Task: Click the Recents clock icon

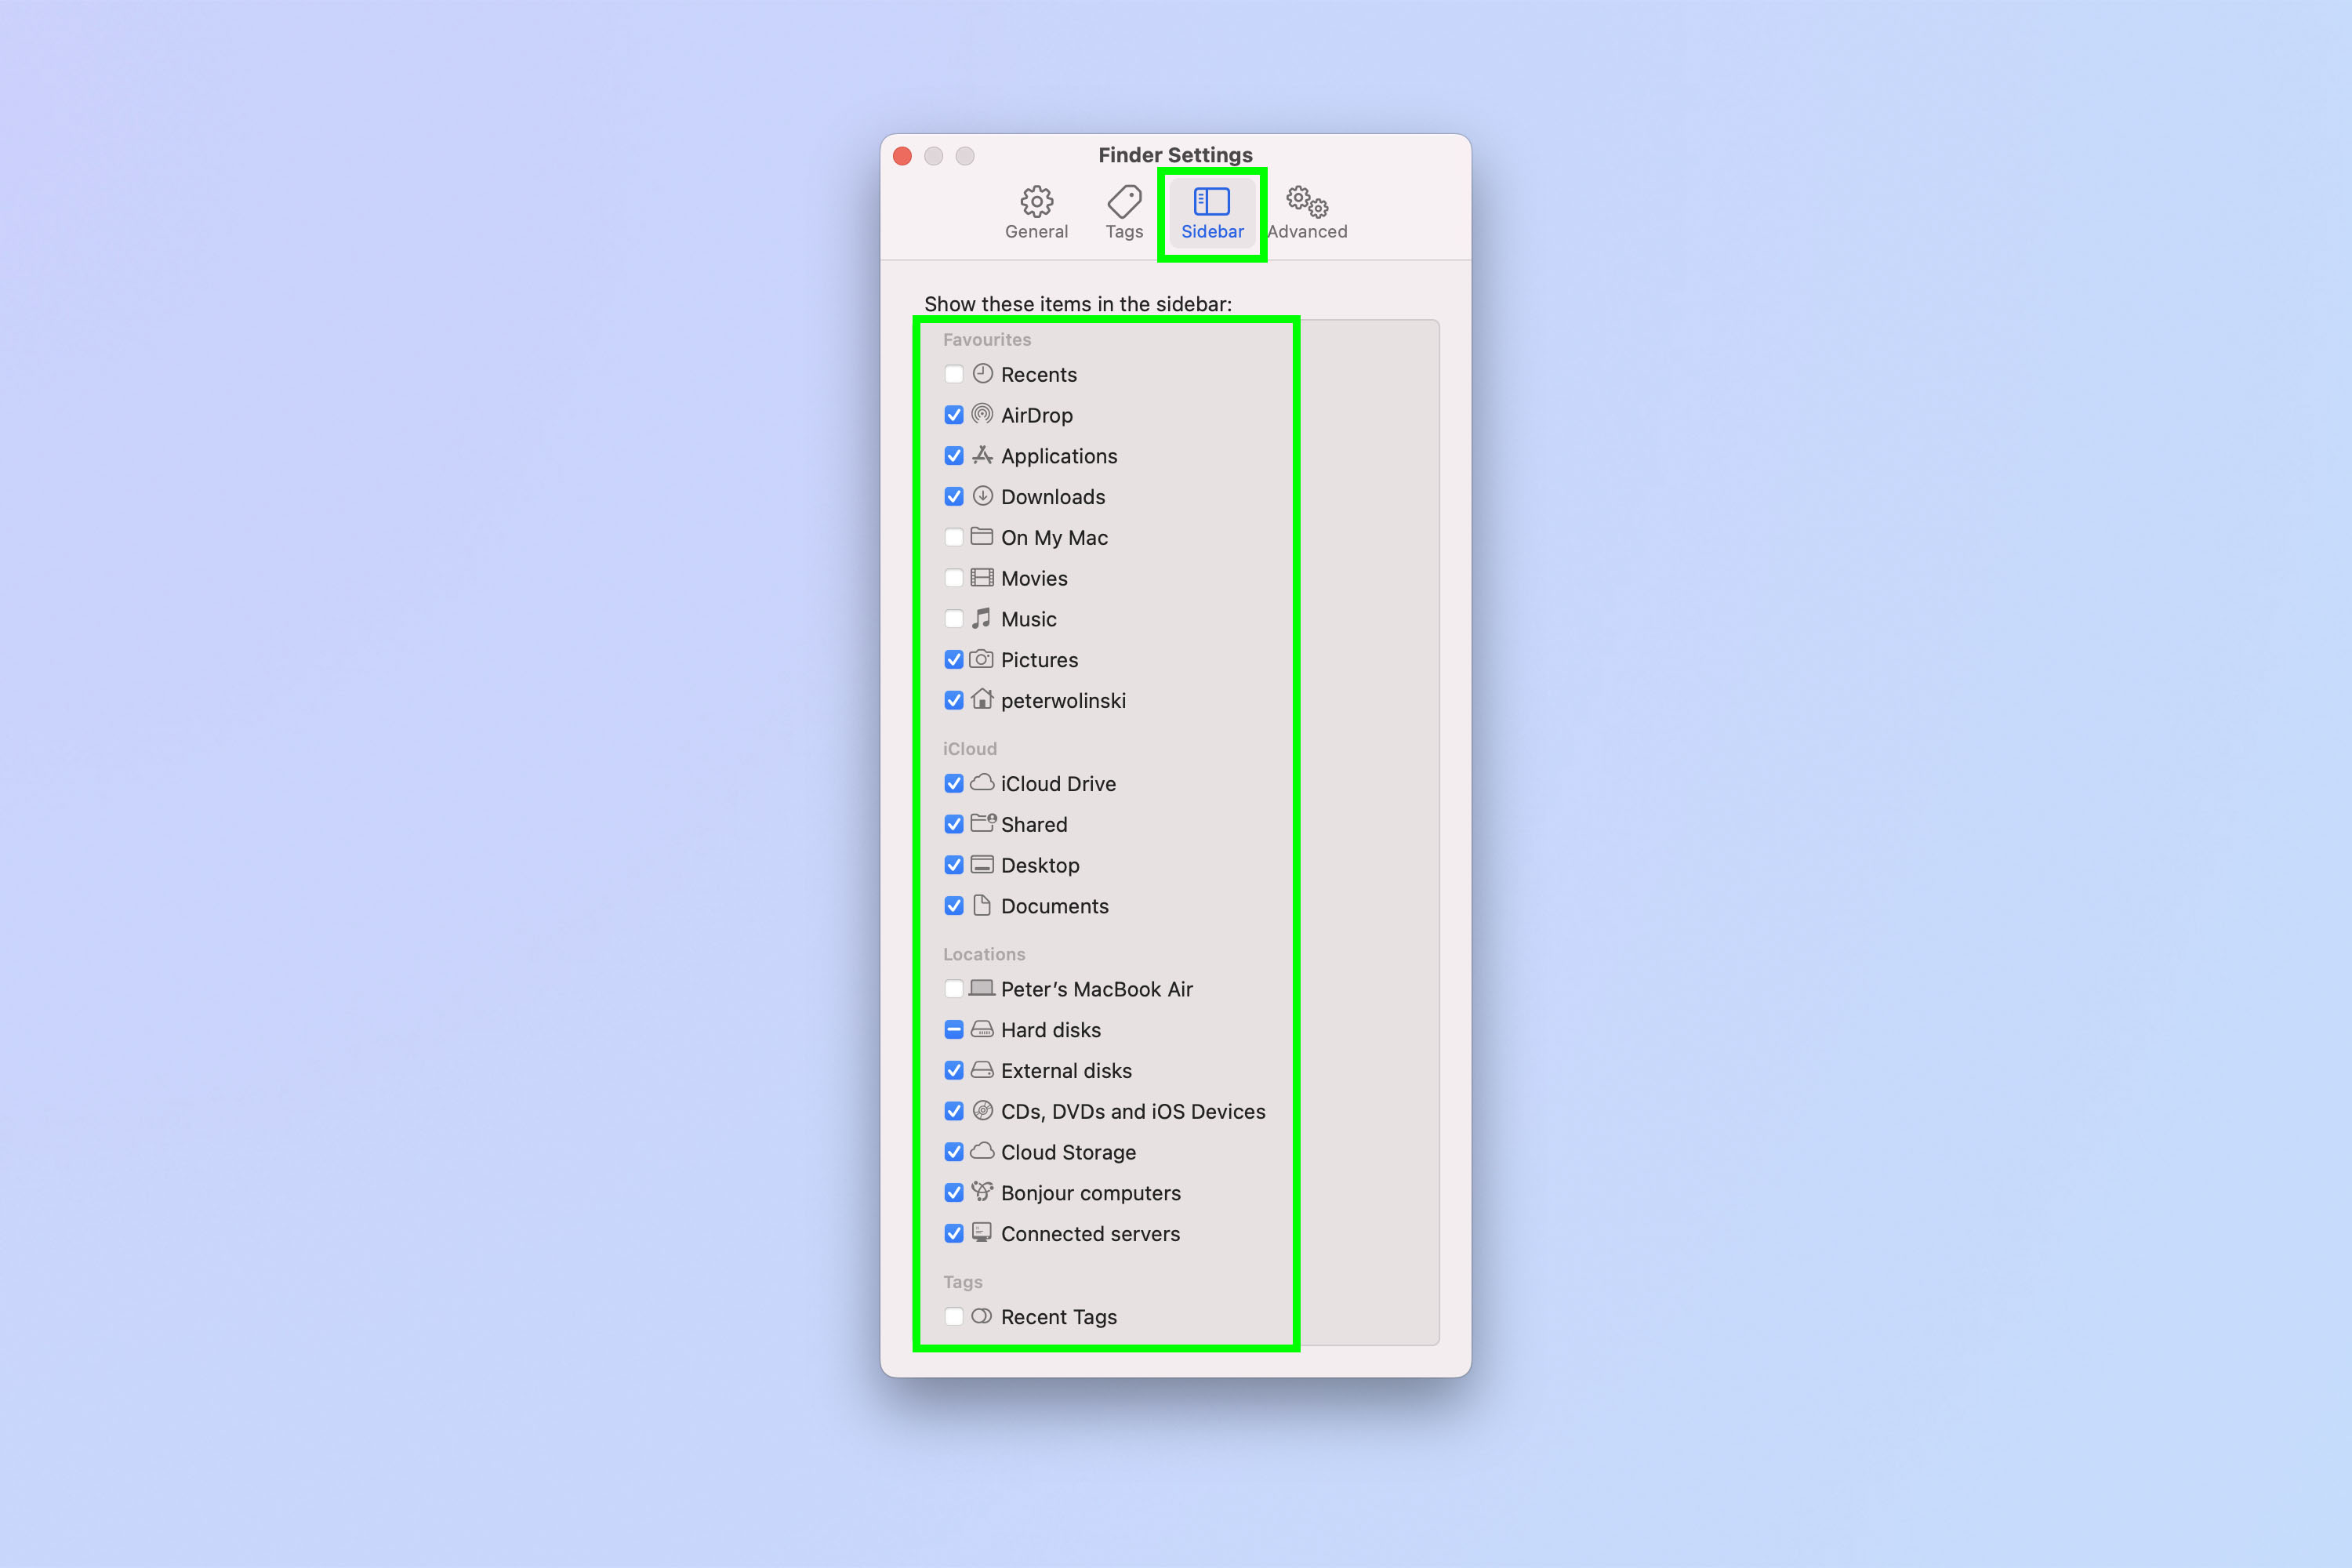Action: [983, 373]
